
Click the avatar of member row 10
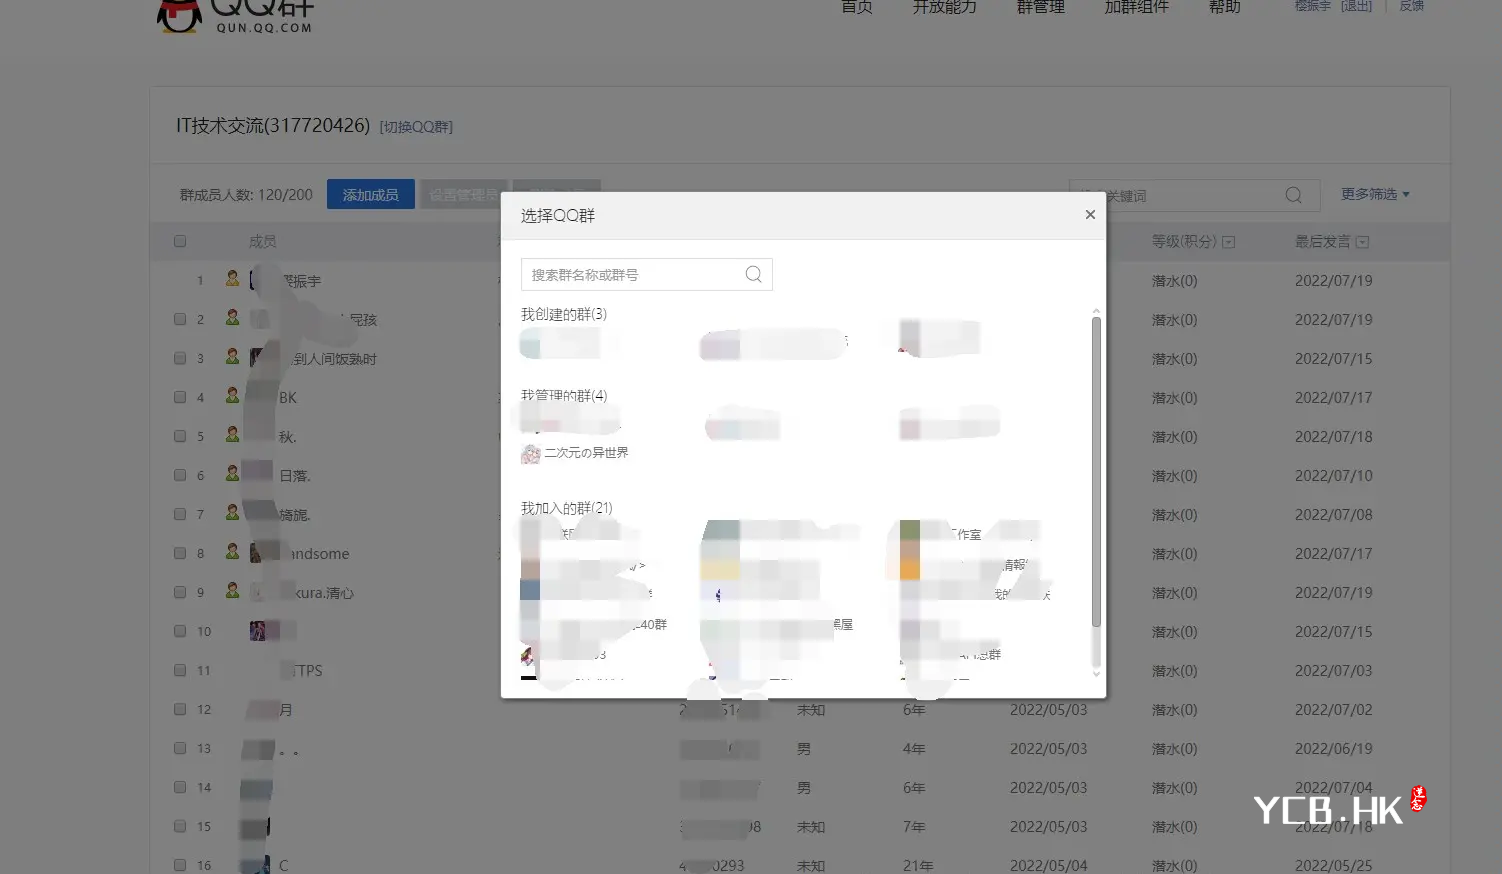(x=260, y=631)
